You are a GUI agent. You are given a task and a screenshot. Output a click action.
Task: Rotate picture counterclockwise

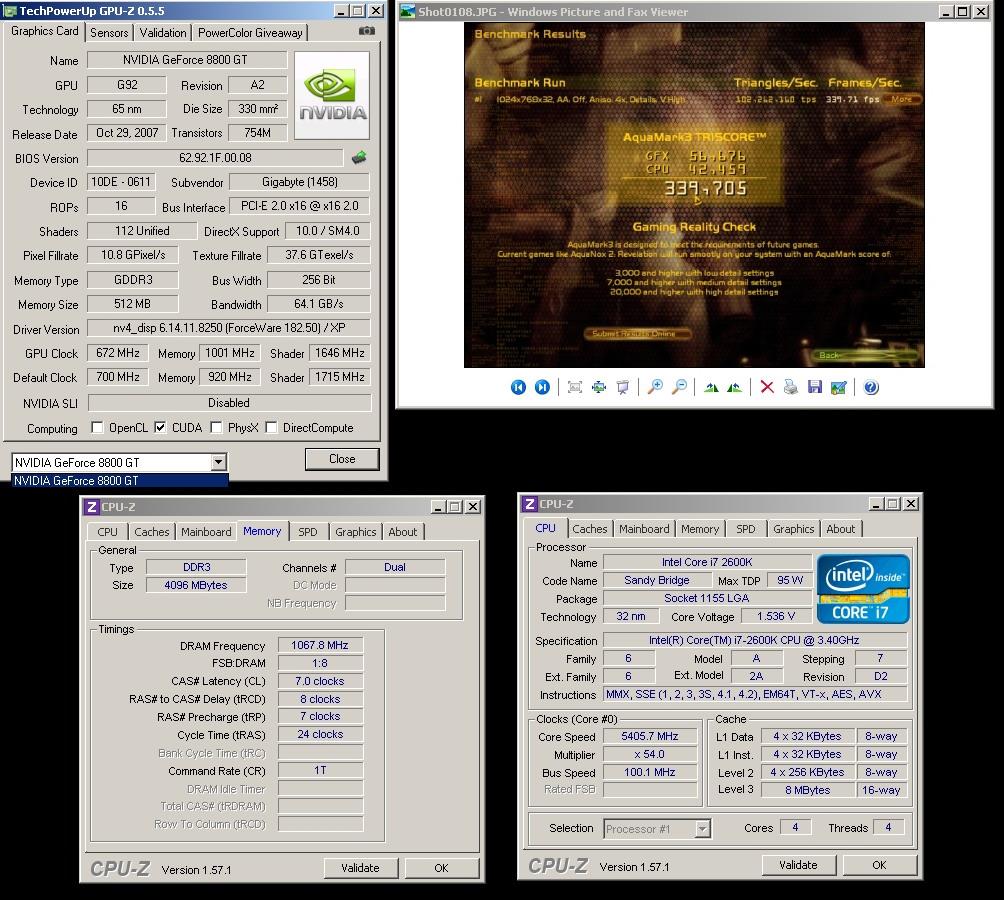(x=734, y=387)
